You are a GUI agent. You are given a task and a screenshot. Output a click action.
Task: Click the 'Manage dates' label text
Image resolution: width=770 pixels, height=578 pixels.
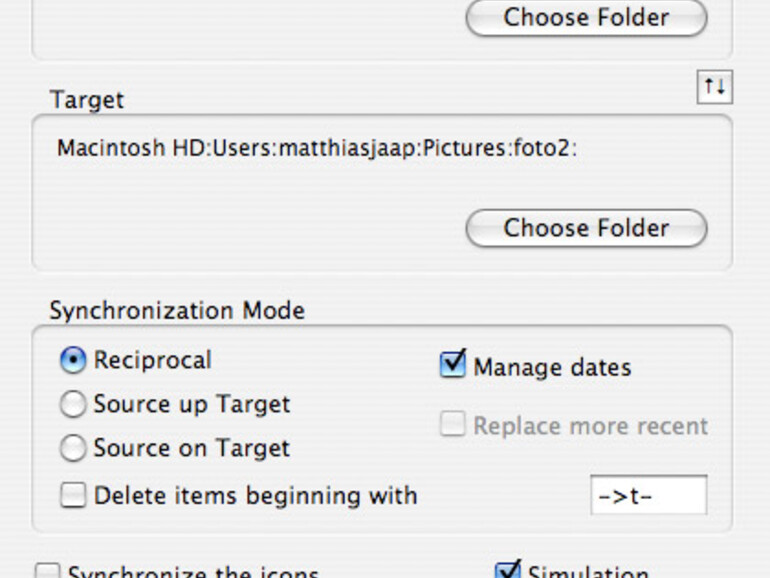point(552,367)
